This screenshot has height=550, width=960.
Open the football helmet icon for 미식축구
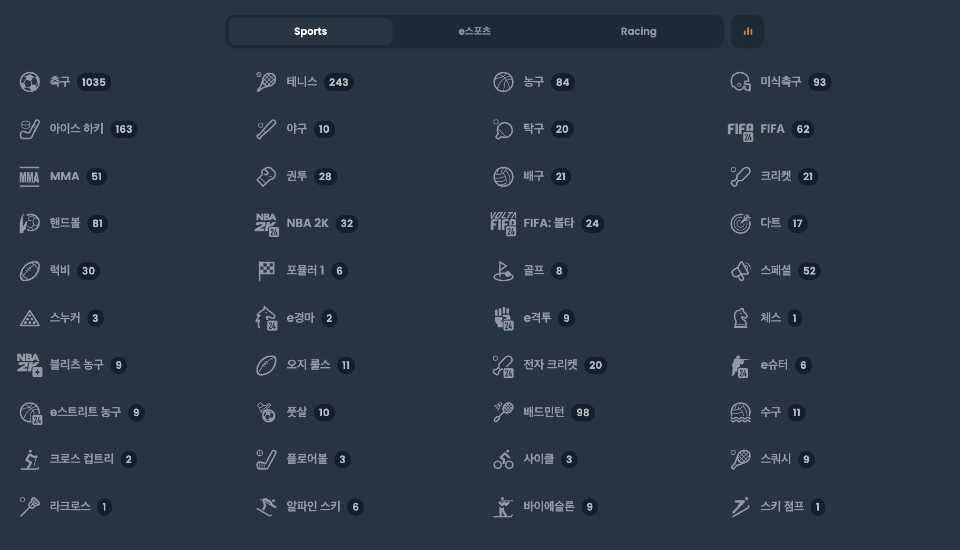tap(740, 82)
